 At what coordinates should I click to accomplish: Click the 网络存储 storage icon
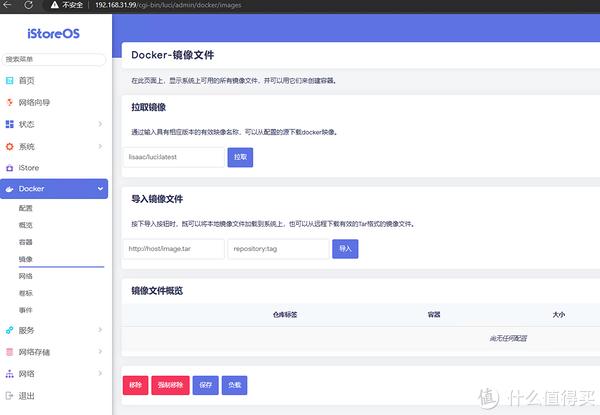click(10, 352)
